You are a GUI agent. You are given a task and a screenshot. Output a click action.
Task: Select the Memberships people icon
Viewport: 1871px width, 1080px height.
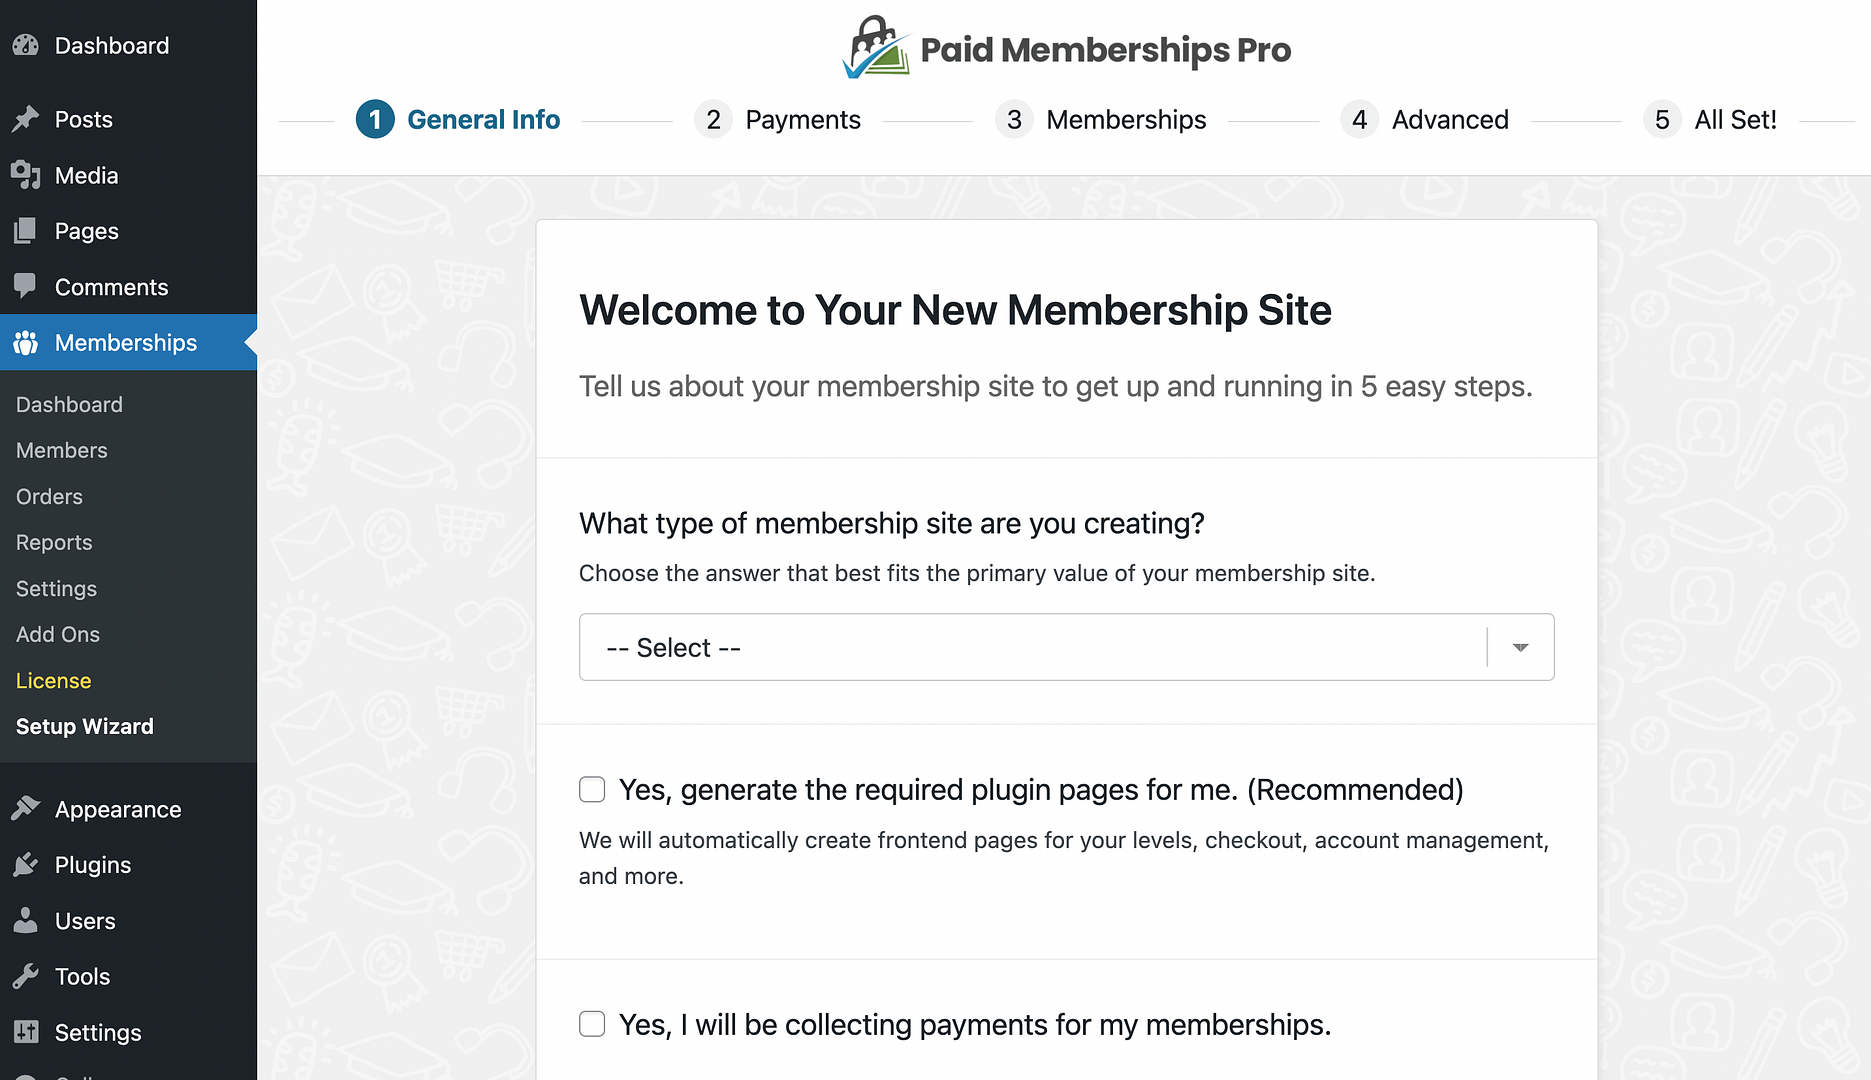[x=25, y=342]
